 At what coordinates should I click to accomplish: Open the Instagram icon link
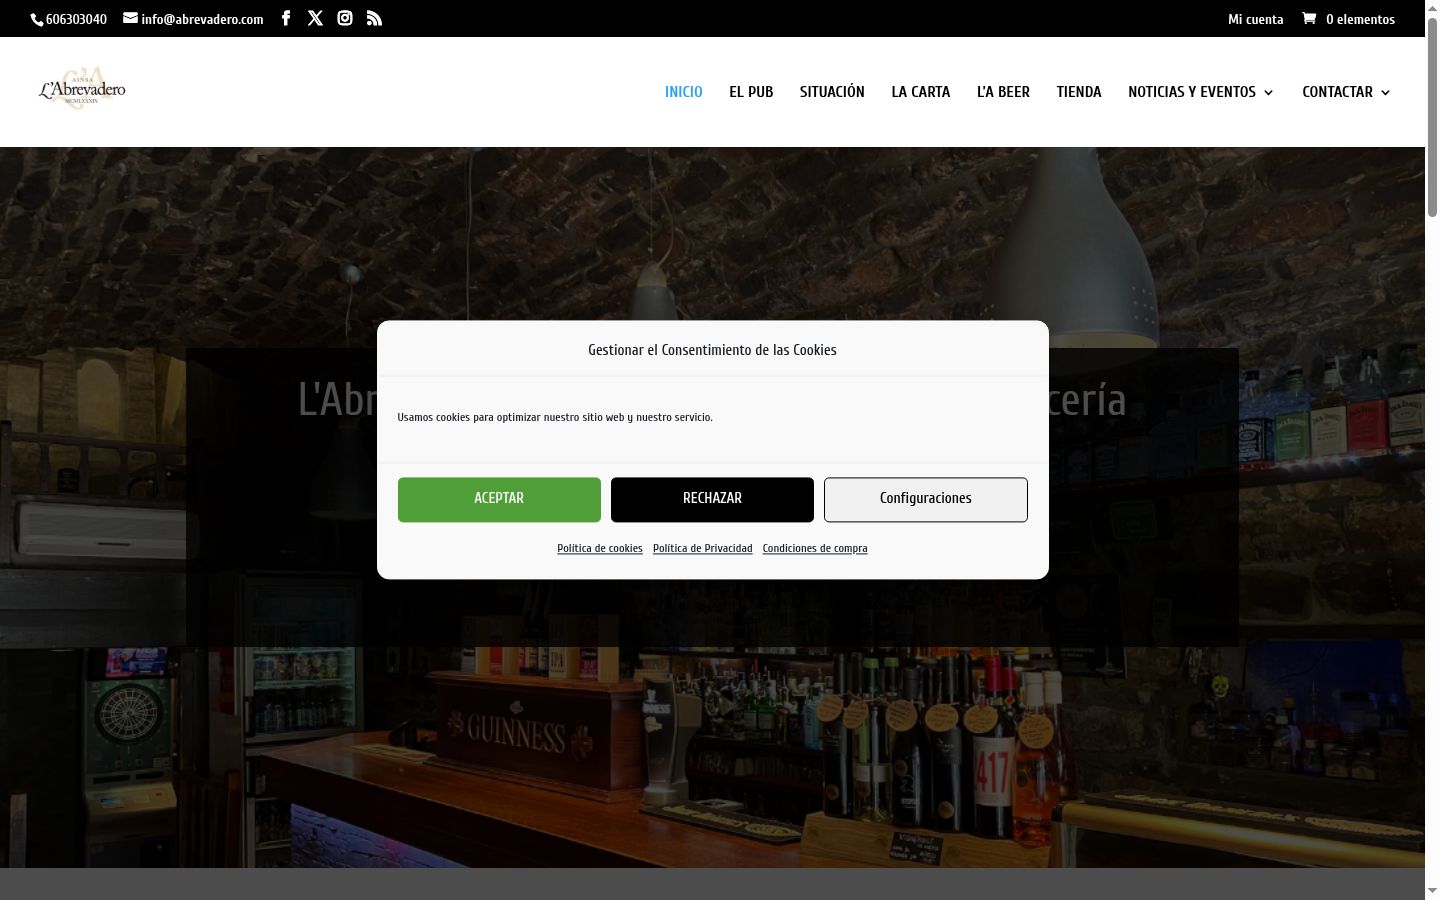pos(345,18)
